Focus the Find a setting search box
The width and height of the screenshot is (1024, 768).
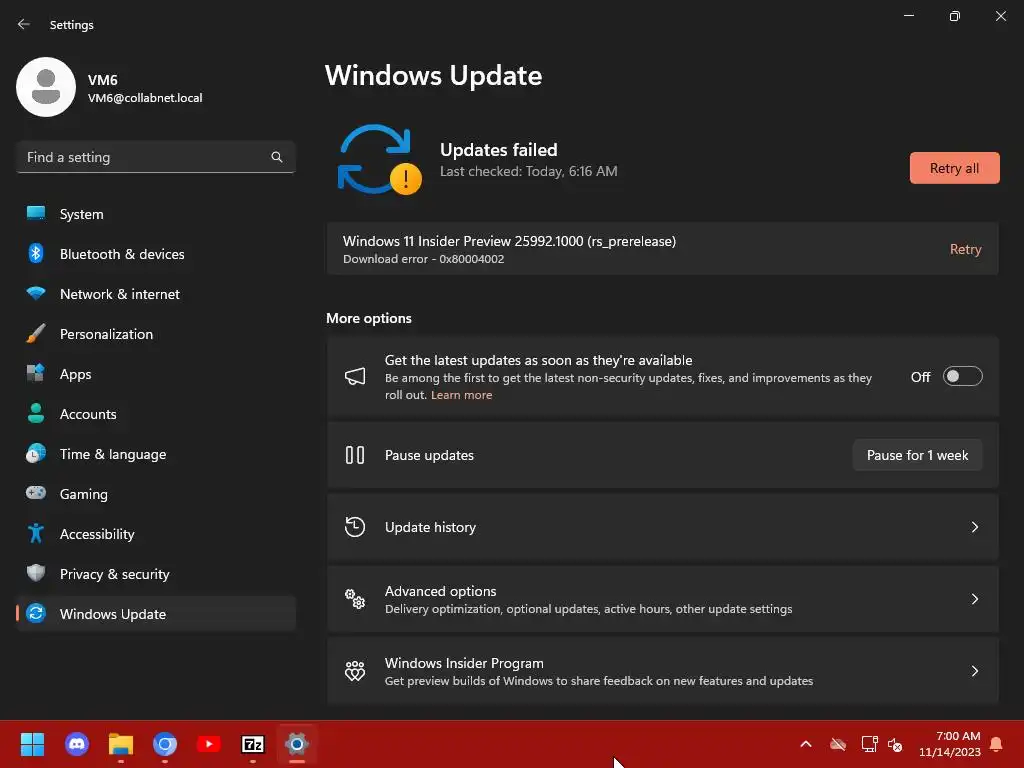pos(155,157)
